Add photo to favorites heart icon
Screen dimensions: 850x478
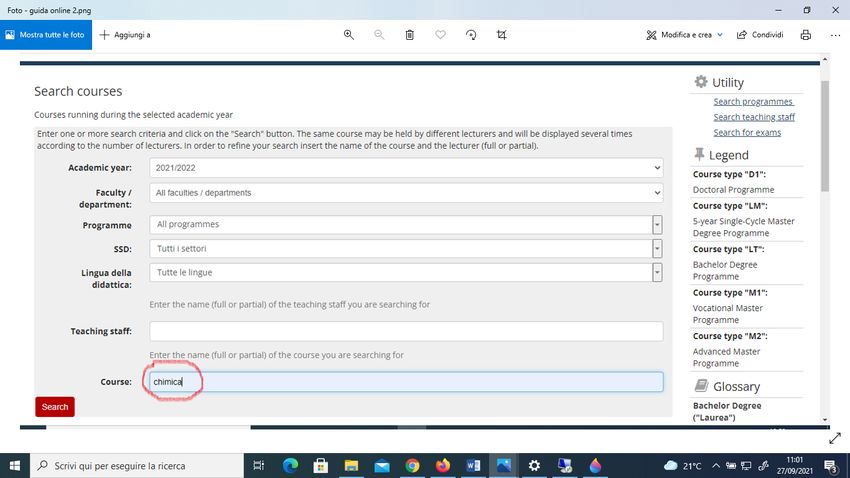[x=440, y=35]
